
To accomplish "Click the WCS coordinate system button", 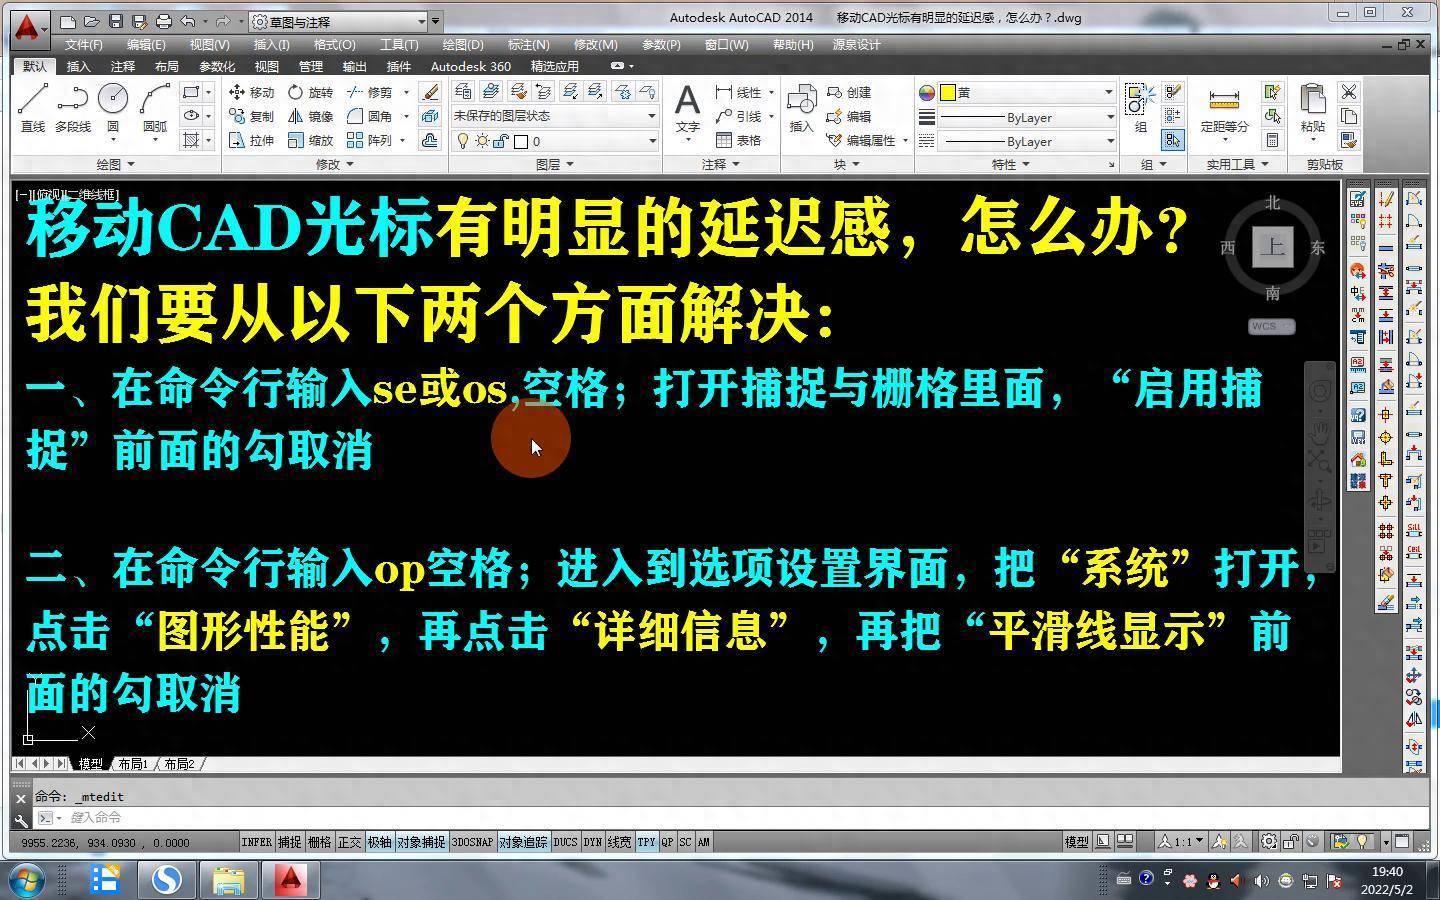I will (x=1271, y=327).
